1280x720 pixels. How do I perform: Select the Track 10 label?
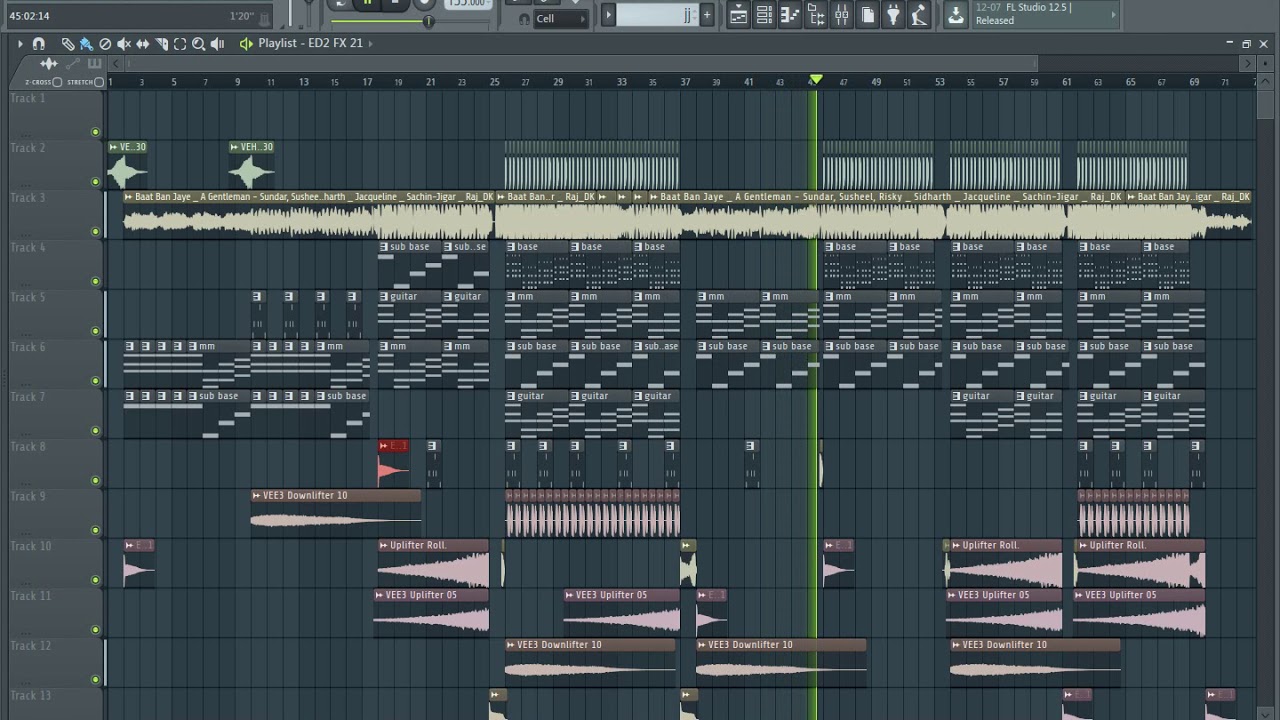click(31, 546)
